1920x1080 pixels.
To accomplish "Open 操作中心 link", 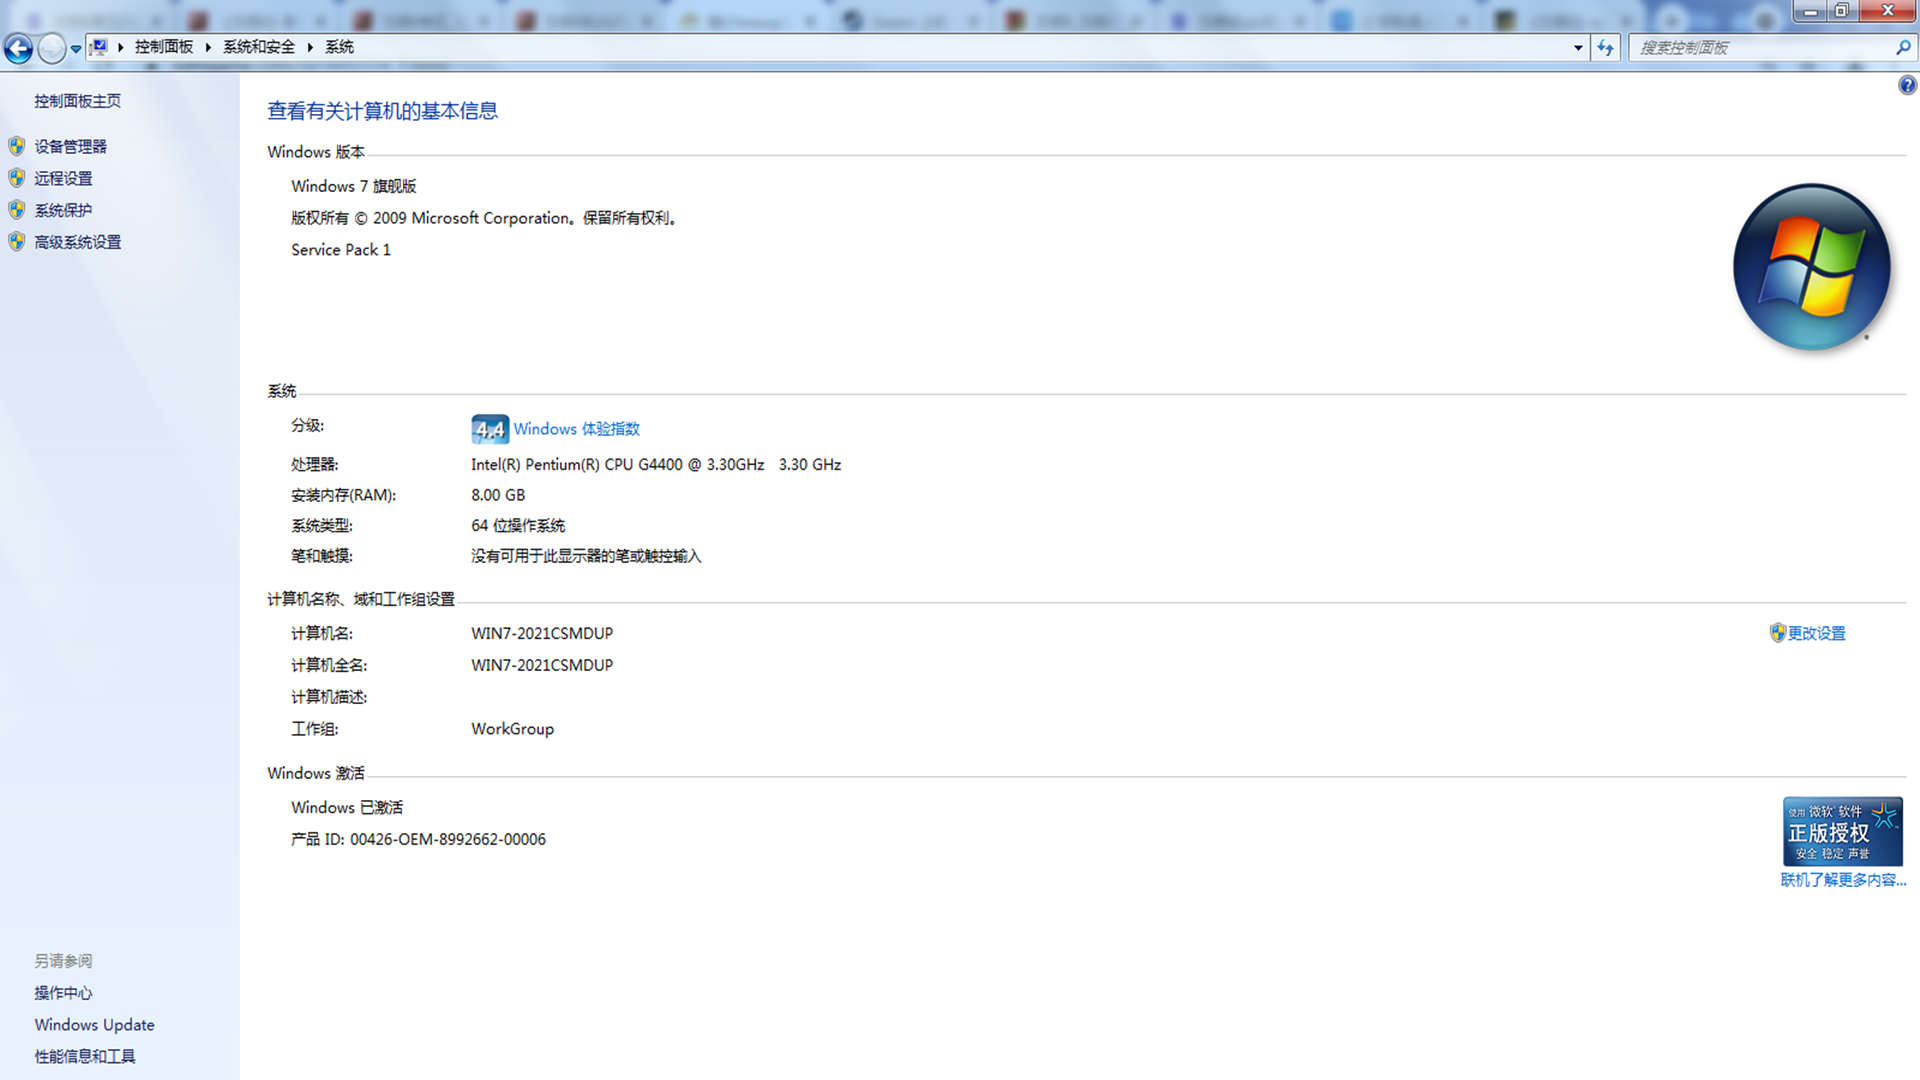I will pos(63,993).
